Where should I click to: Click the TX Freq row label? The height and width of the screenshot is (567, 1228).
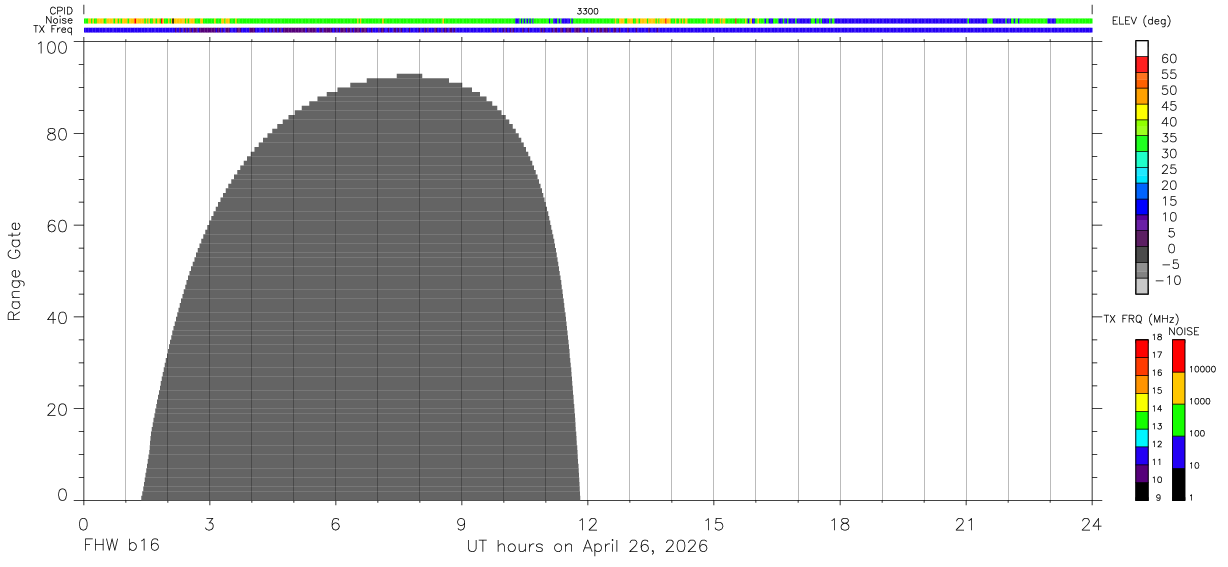[x=52, y=29]
